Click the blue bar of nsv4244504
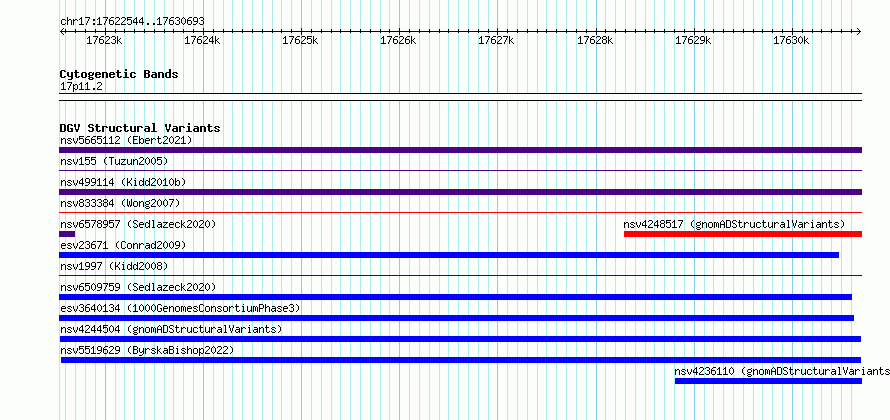Image resolution: width=890 pixels, height=420 pixels. click(x=460, y=339)
